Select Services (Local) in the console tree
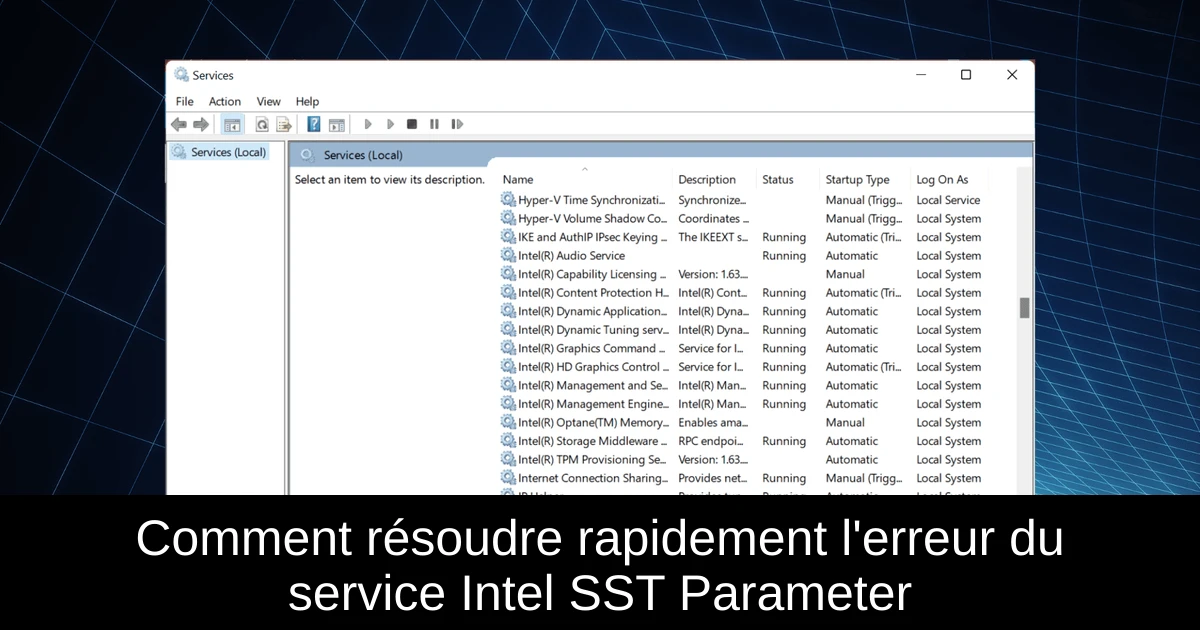This screenshot has width=1200, height=630. [228, 152]
